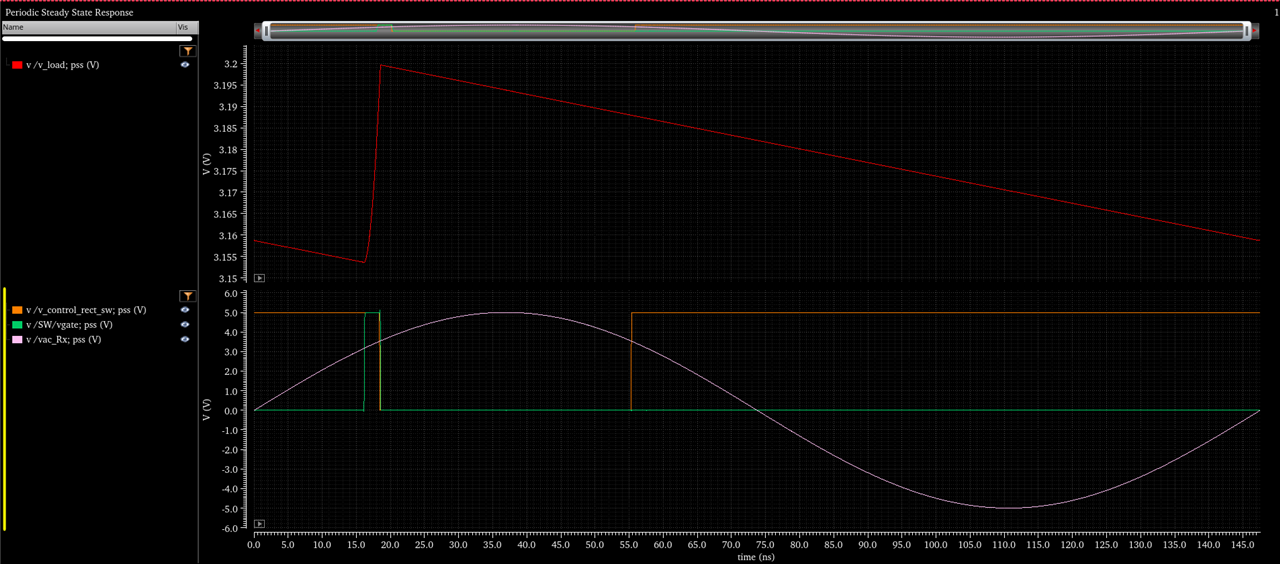Click the orange v_control_rect_sw color swatch
Image resolution: width=1280 pixels, height=564 pixels.
click(17, 310)
